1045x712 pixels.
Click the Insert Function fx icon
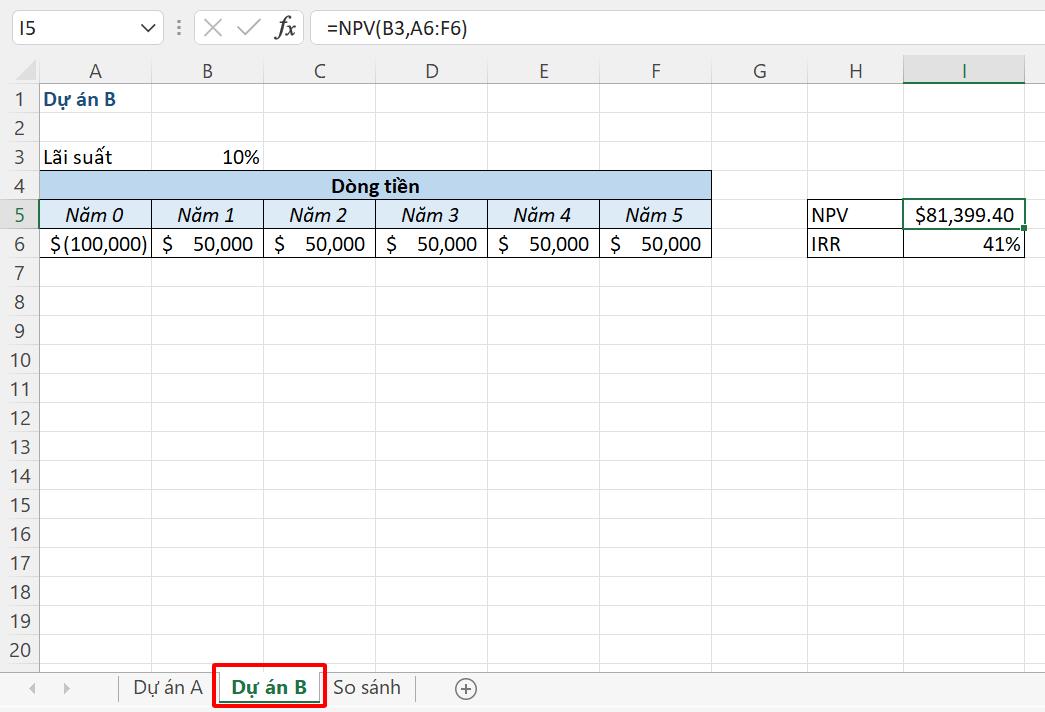pos(285,28)
